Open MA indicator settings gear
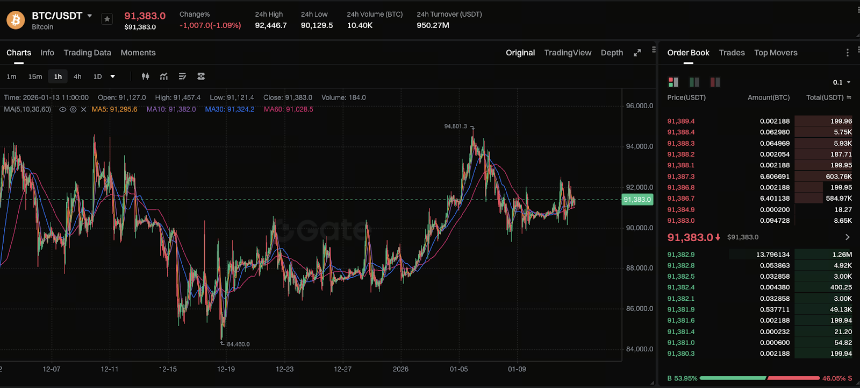The image size is (860, 388). (x=73, y=109)
